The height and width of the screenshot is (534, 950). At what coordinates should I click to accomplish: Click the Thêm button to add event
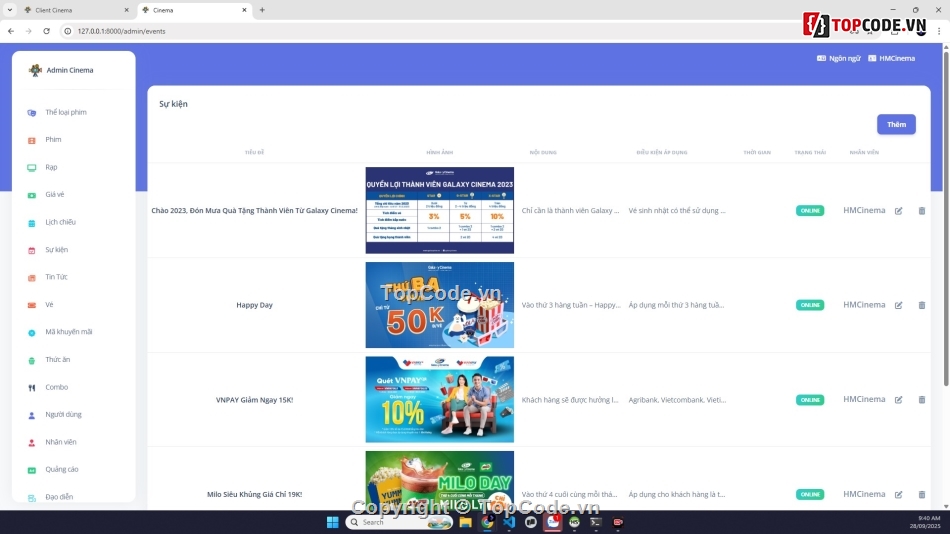pyautogui.click(x=896, y=124)
